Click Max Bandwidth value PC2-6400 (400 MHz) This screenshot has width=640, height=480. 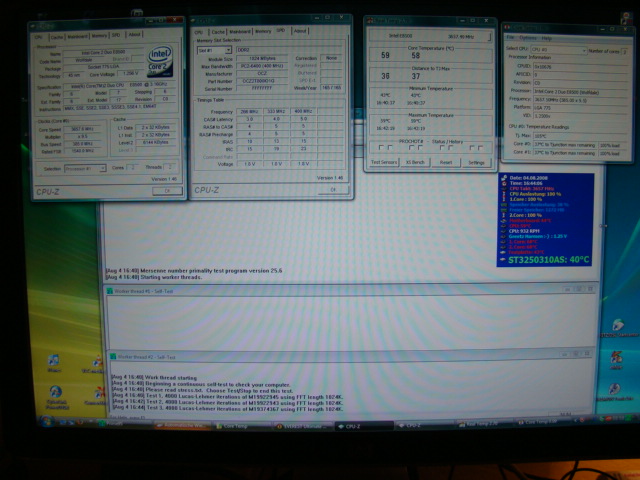262,66
